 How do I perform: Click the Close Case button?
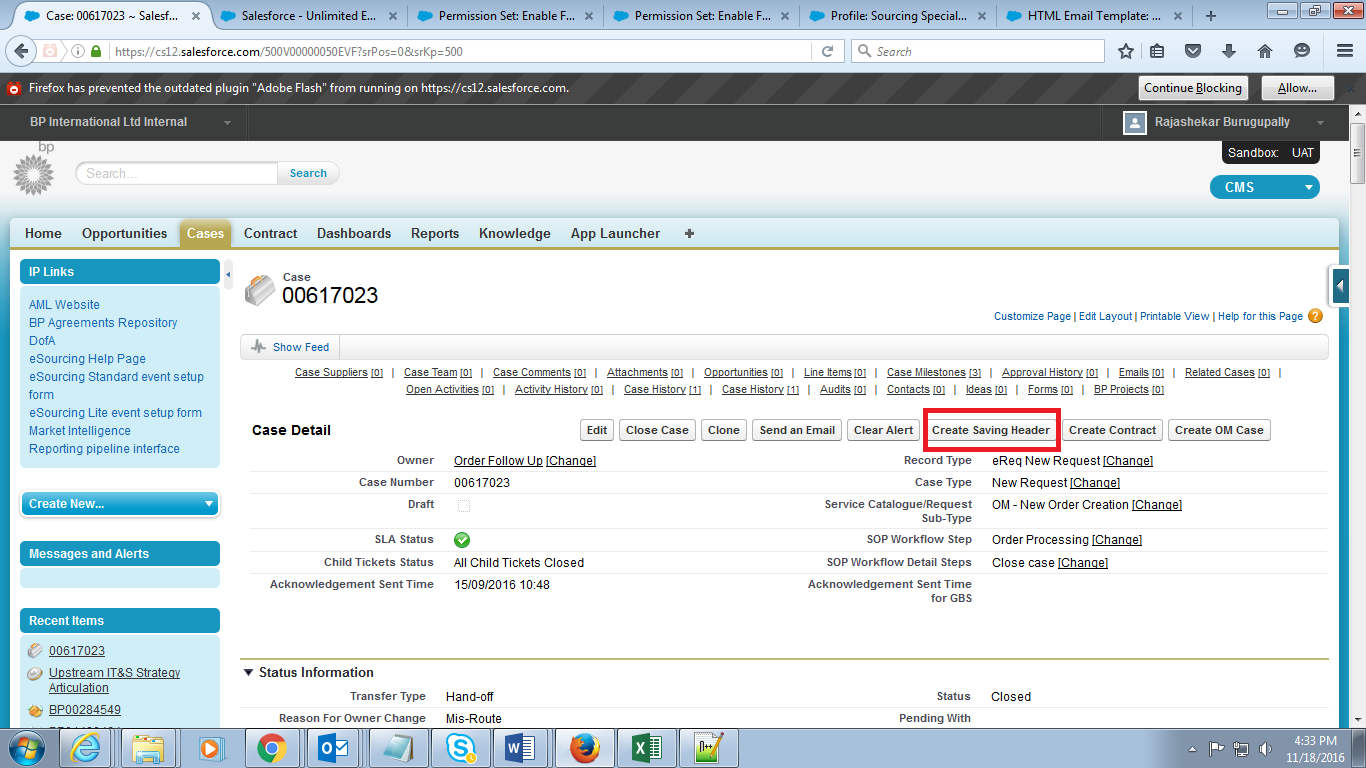[x=657, y=430]
